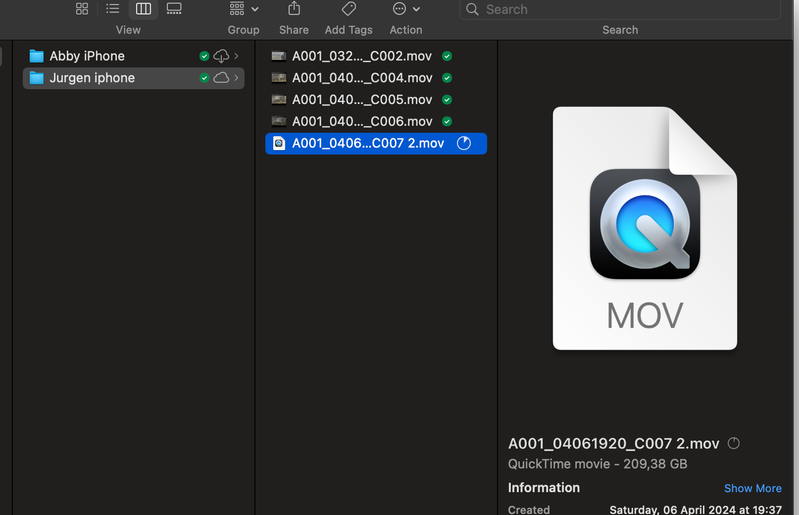This screenshot has height=515, width=799.
Task: Open the Action menu dropdown
Action: click(405, 9)
